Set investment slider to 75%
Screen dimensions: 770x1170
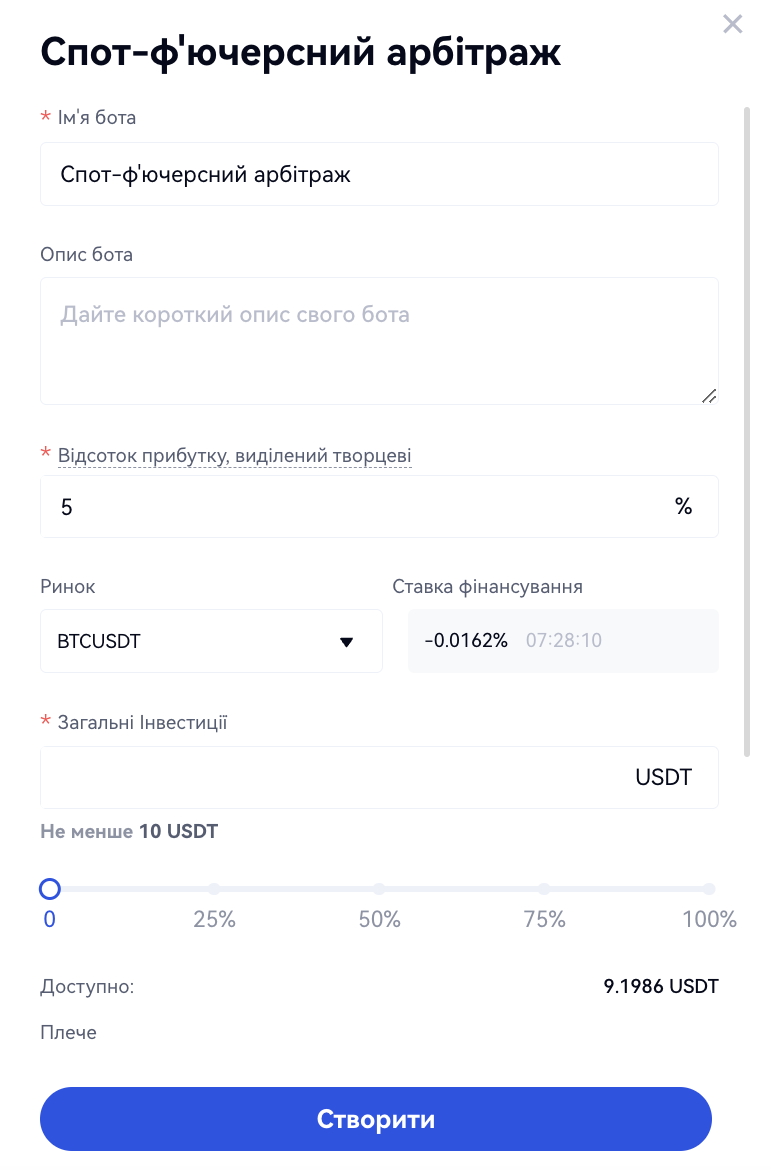(544, 889)
